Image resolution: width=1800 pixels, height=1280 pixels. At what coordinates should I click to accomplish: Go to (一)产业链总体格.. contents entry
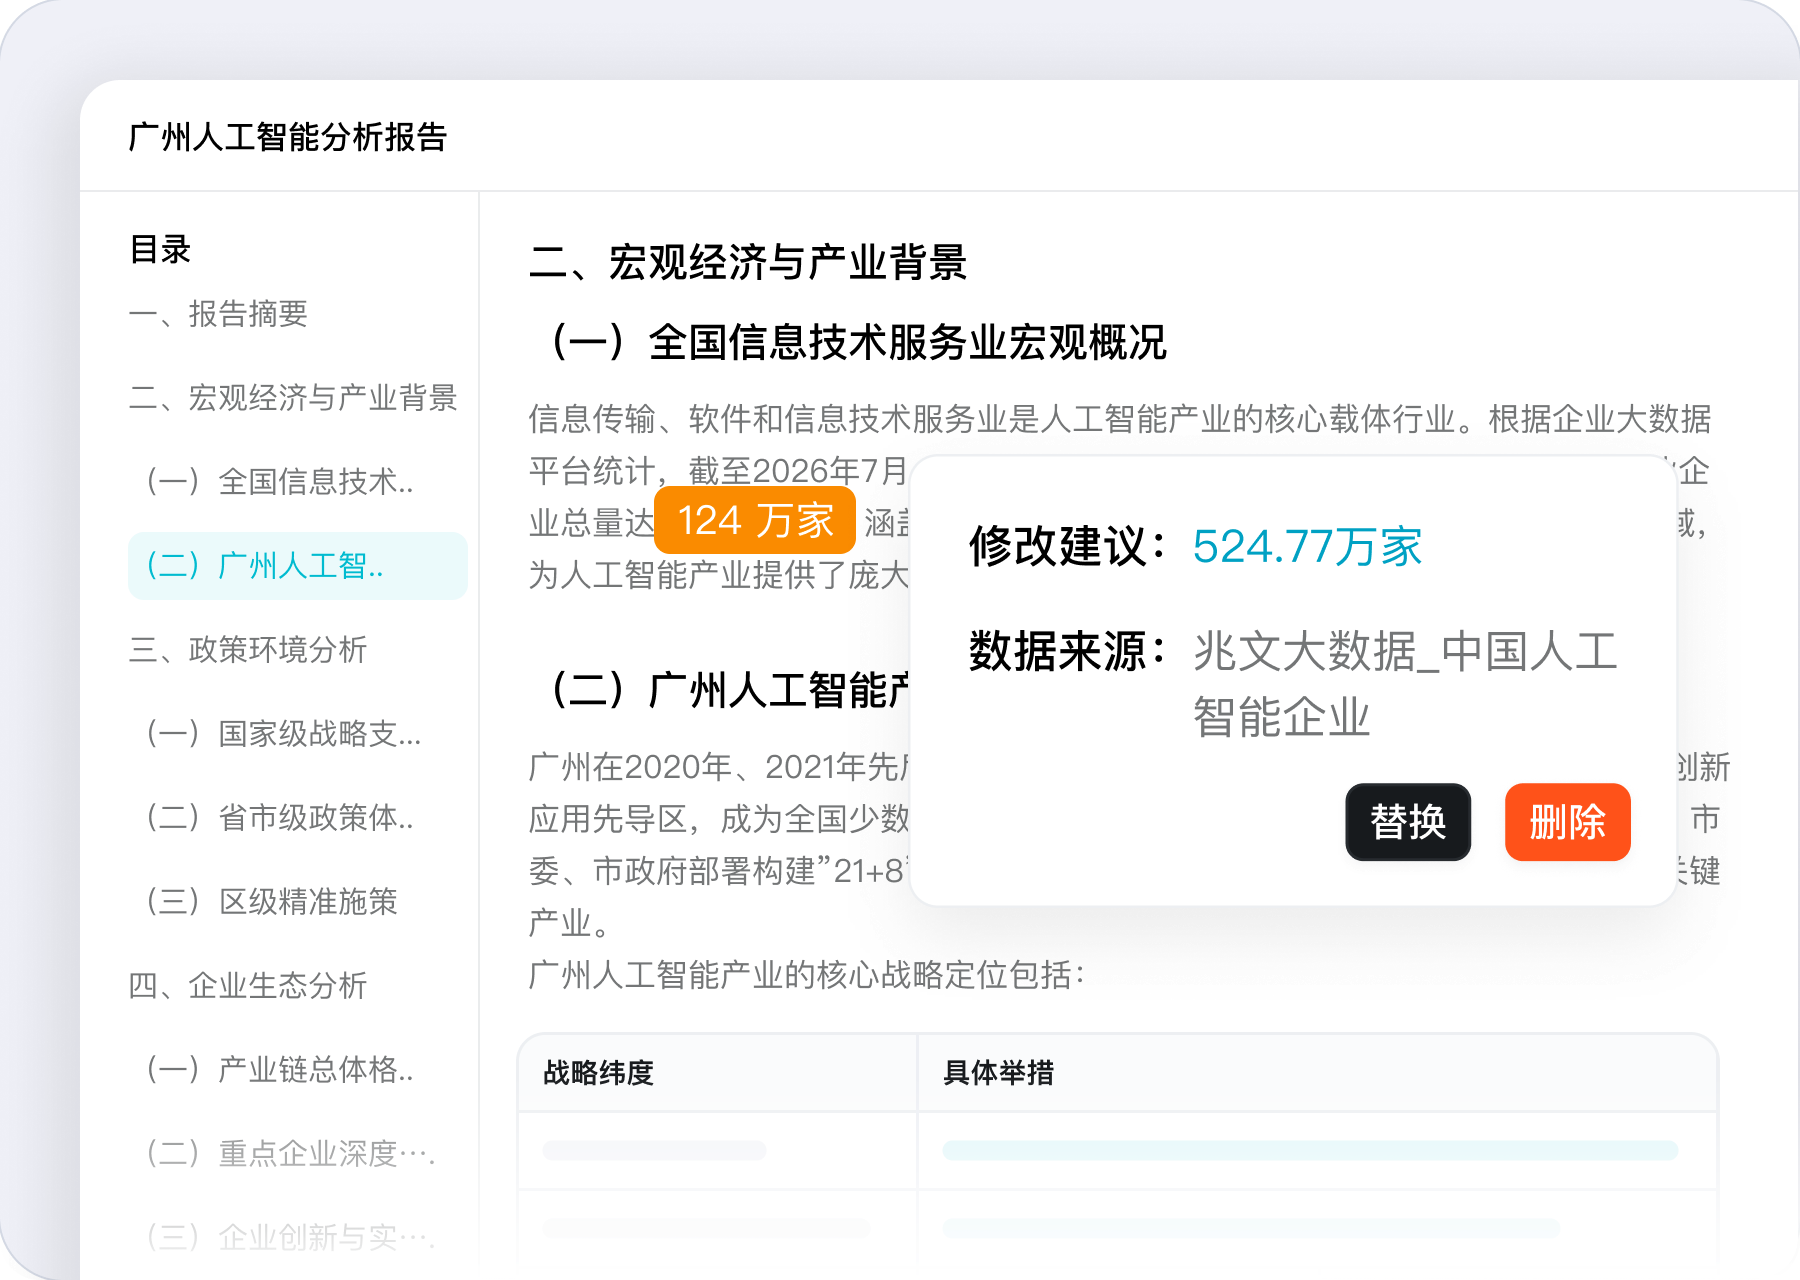(x=280, y=1070)
